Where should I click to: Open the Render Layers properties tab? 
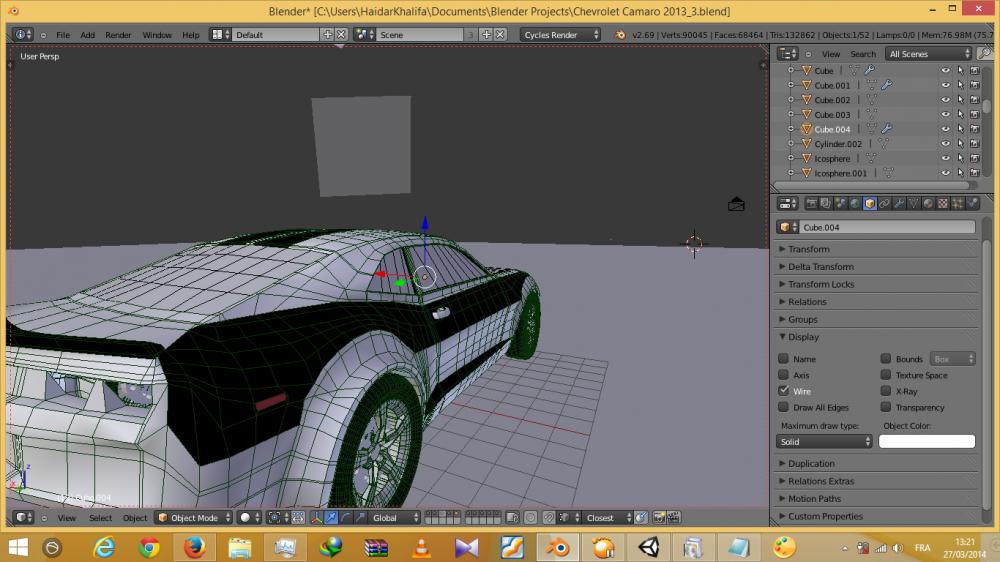[826, 203]
